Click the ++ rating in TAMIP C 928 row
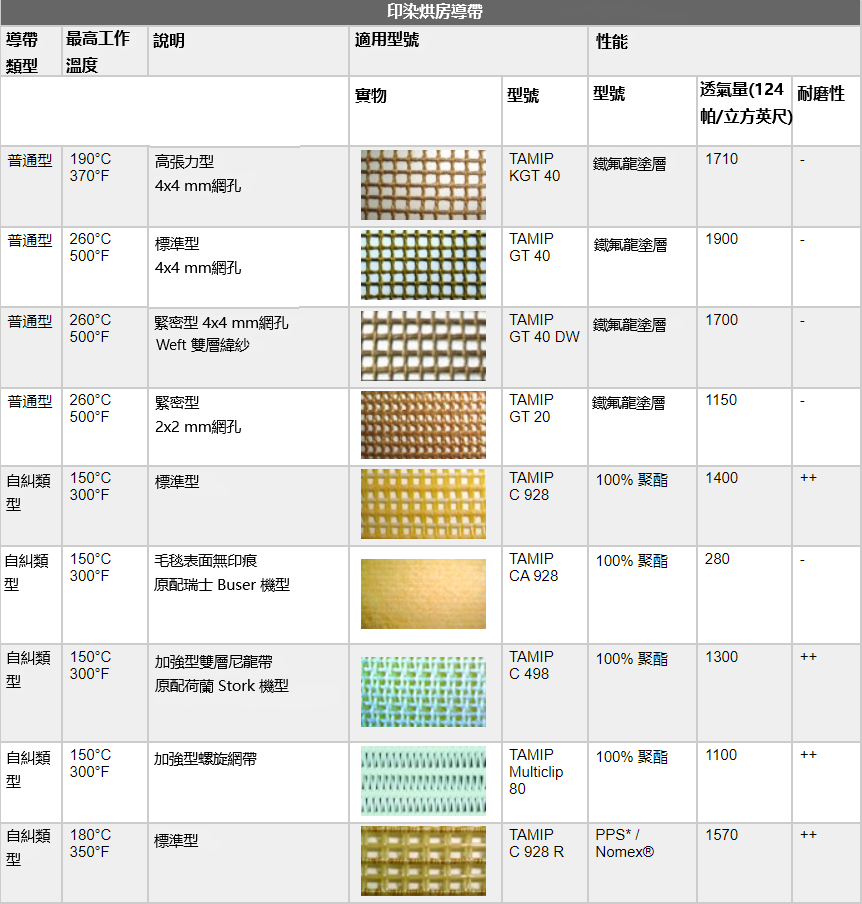This screenshot has width=862, height=904. point(808,478)
